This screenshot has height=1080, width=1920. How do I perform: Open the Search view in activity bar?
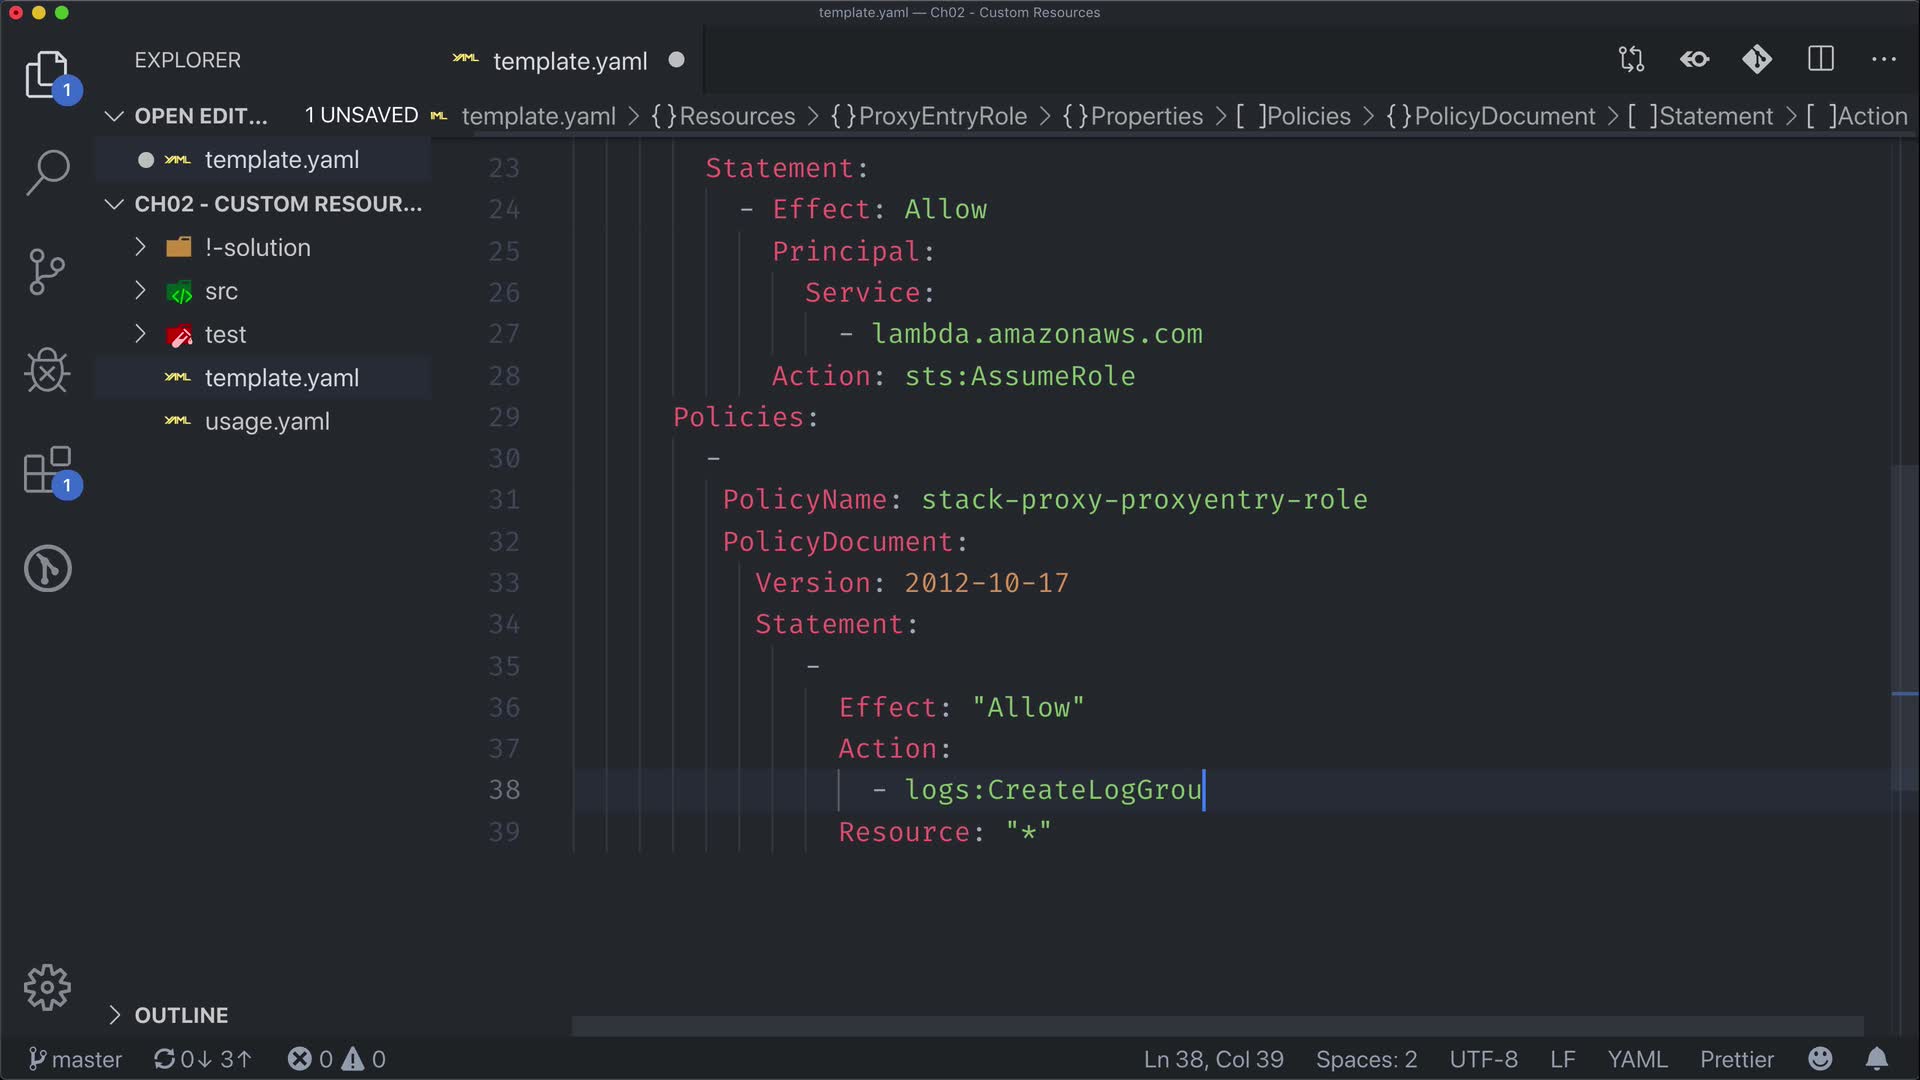coord(47,172)
